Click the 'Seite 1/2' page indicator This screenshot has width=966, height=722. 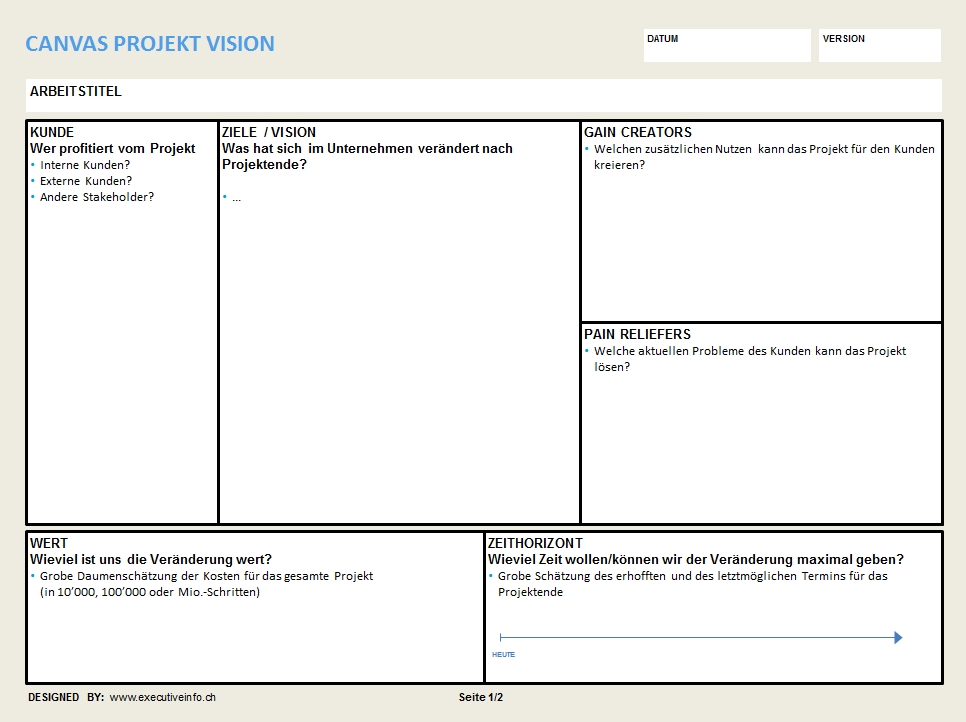pyautogui.click(x=481, y=697)
